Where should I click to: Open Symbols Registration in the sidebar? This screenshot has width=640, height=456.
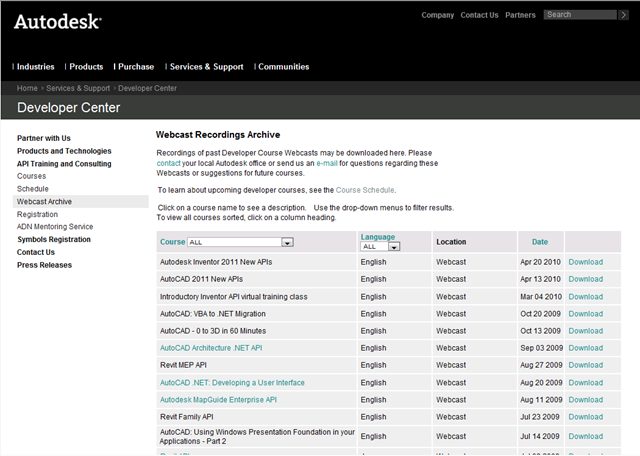click(53, 240)
